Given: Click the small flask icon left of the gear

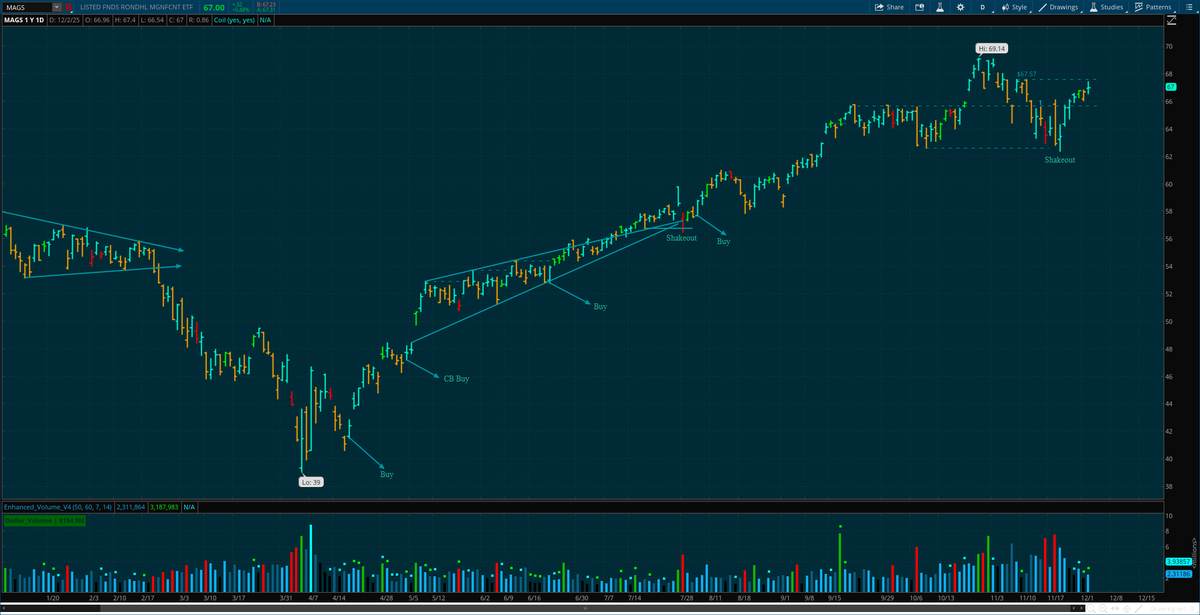Looking at the screenshot, I should (x=940, y=6).
